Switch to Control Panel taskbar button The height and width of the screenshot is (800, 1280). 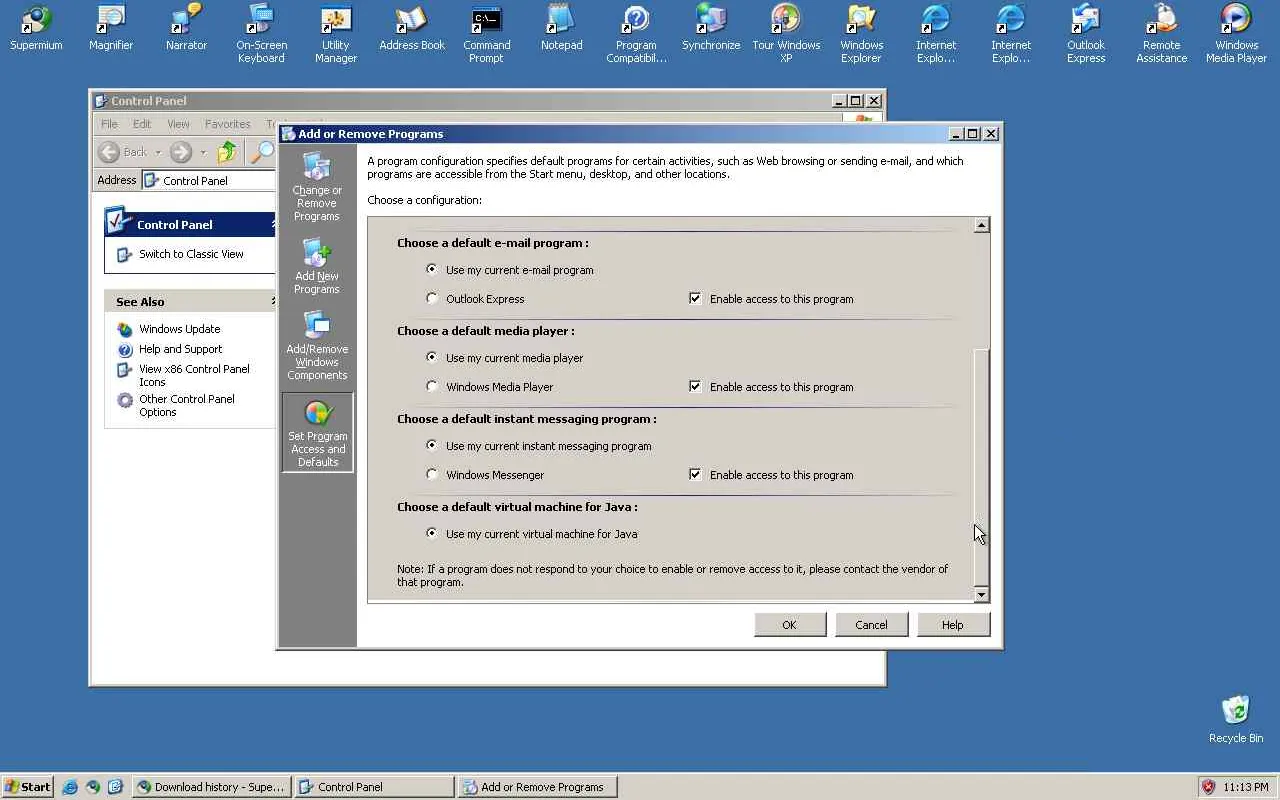tap(375, 787)
